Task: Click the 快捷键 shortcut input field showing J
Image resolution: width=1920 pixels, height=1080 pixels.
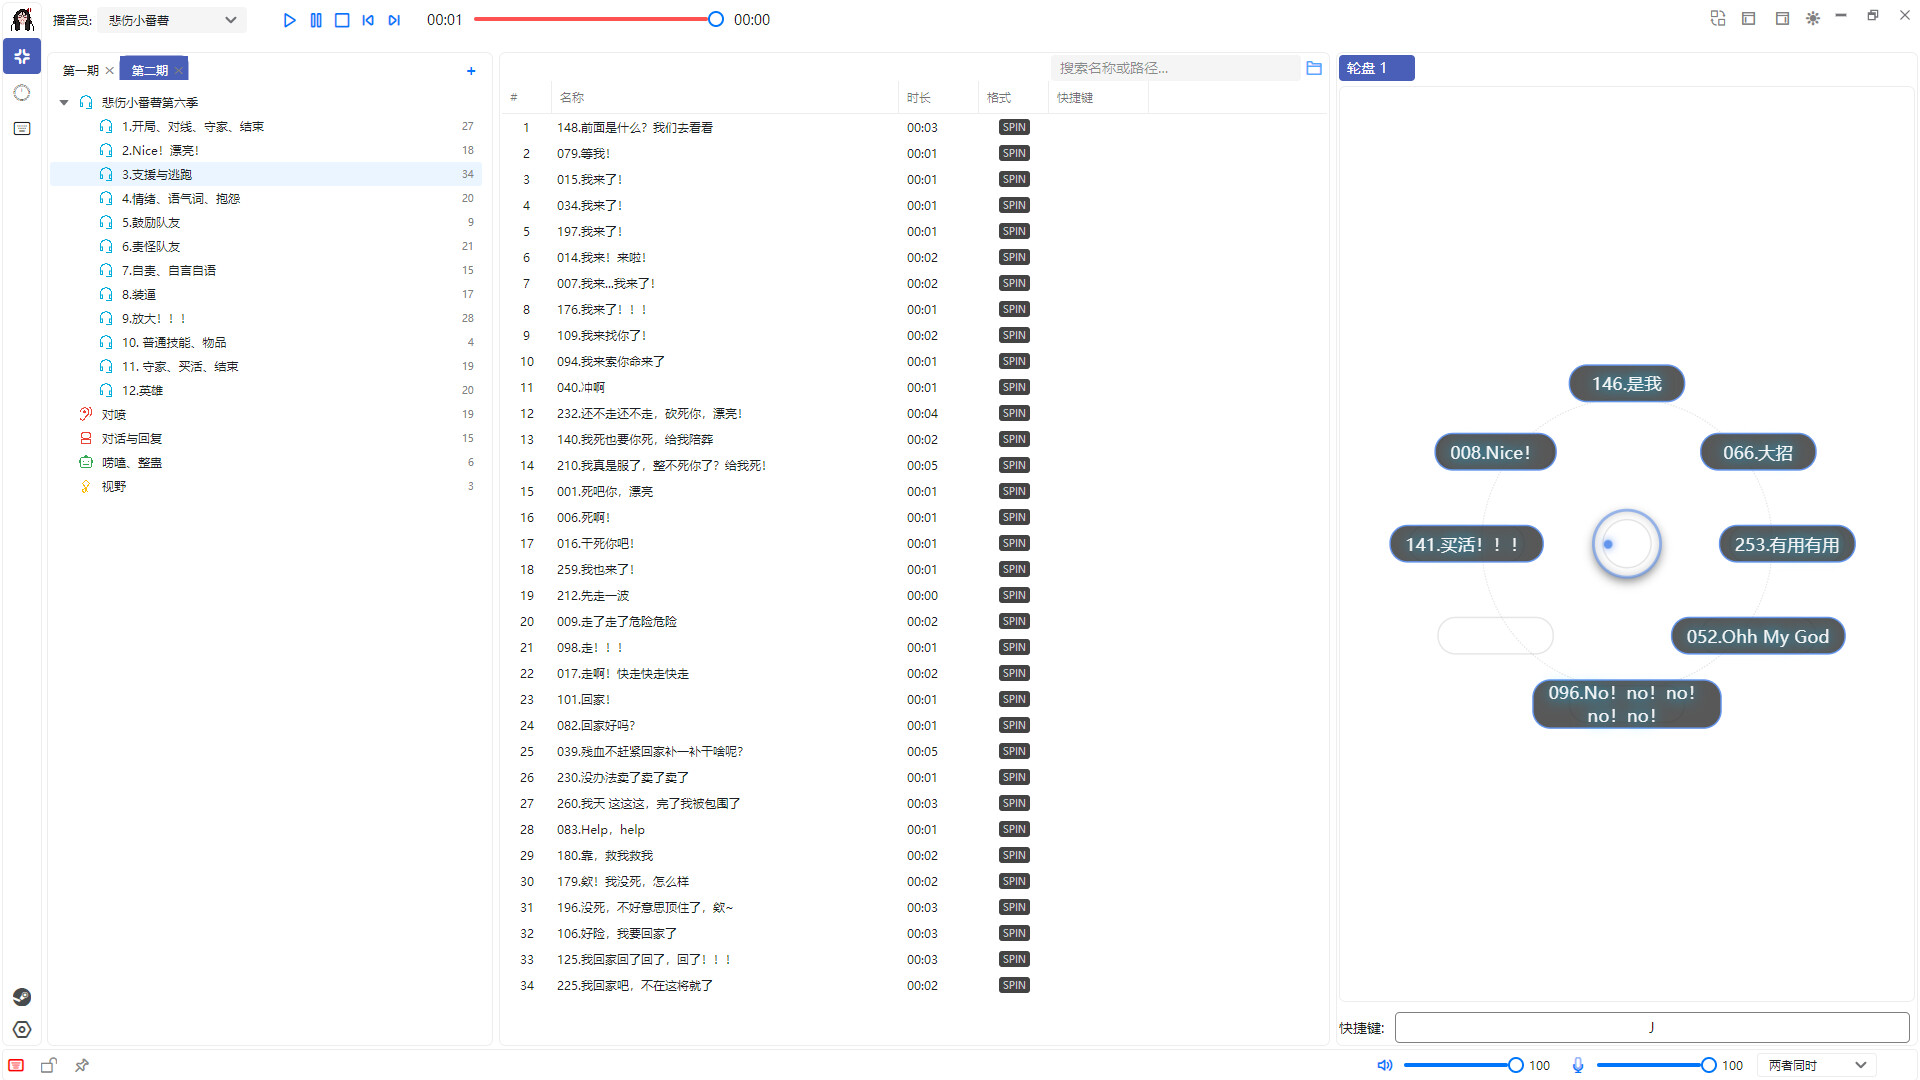Action: (1650, 1027)
